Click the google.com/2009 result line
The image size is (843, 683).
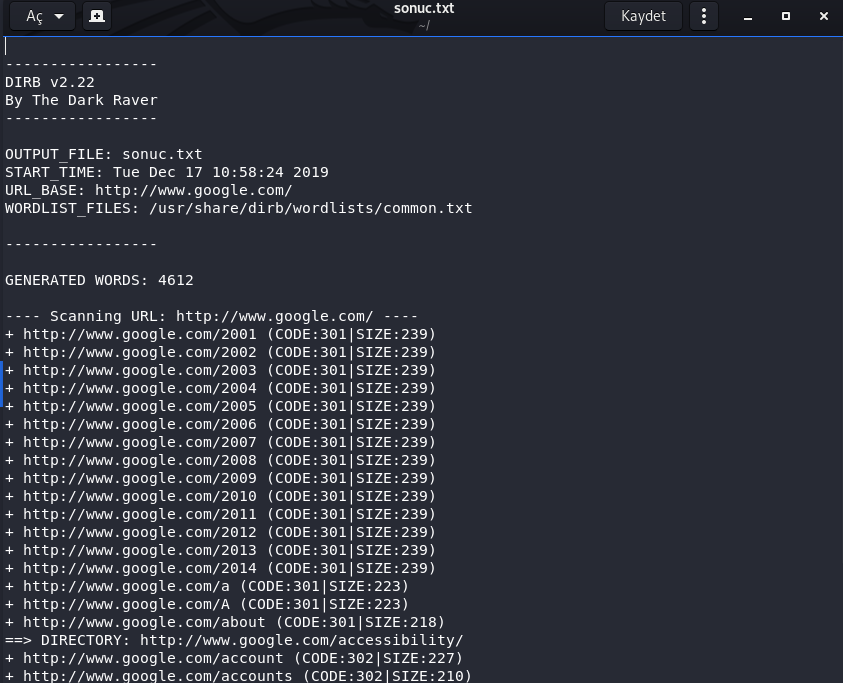tap(220, 479)
